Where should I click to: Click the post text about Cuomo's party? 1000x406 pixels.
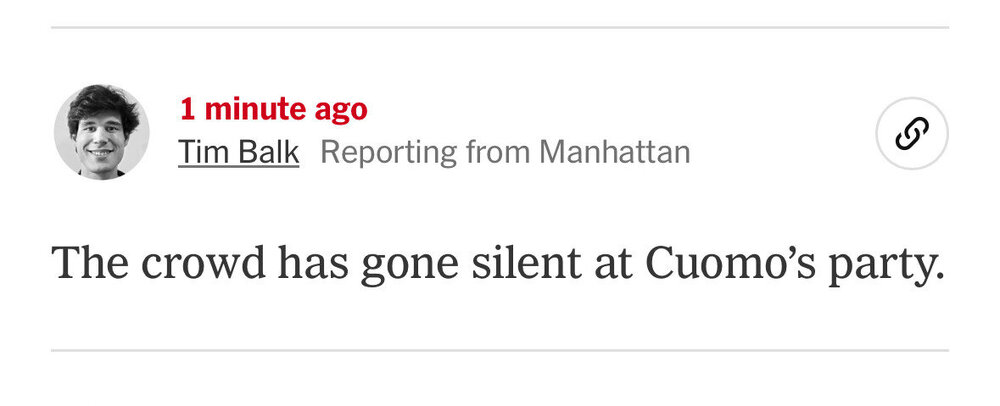498,262
